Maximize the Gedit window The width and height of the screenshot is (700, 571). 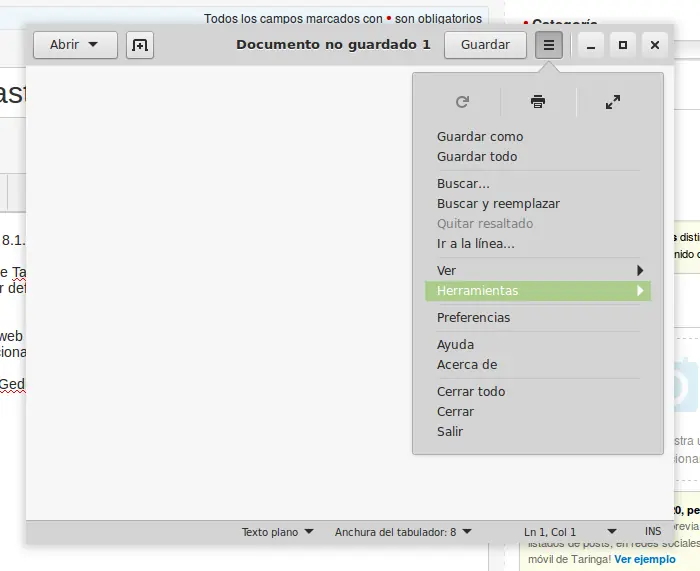623,45
